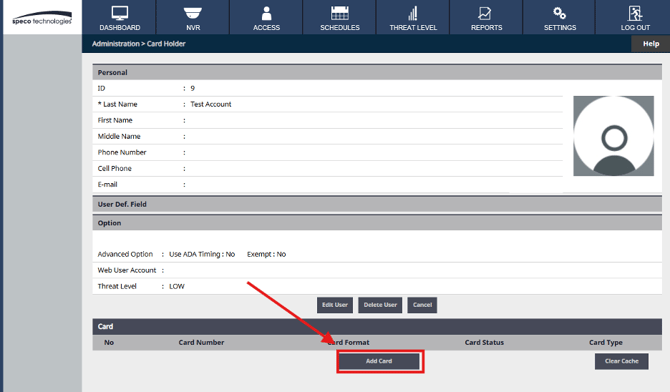Open the Help button
The image size is (670, 392).
[651, 44]
